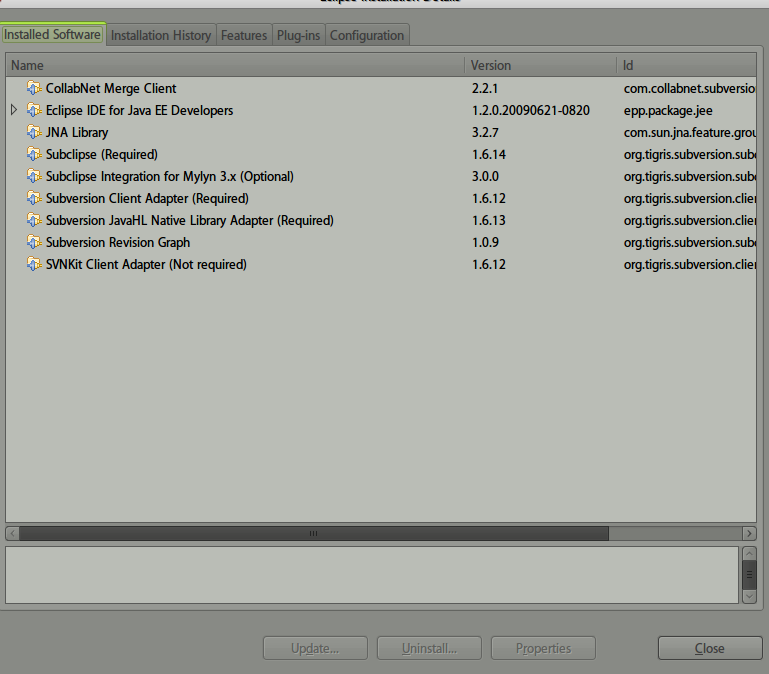Click the com.sun.jna.feature id cell
The width and height of the screenshot is (769, 674).
point(690,133)
